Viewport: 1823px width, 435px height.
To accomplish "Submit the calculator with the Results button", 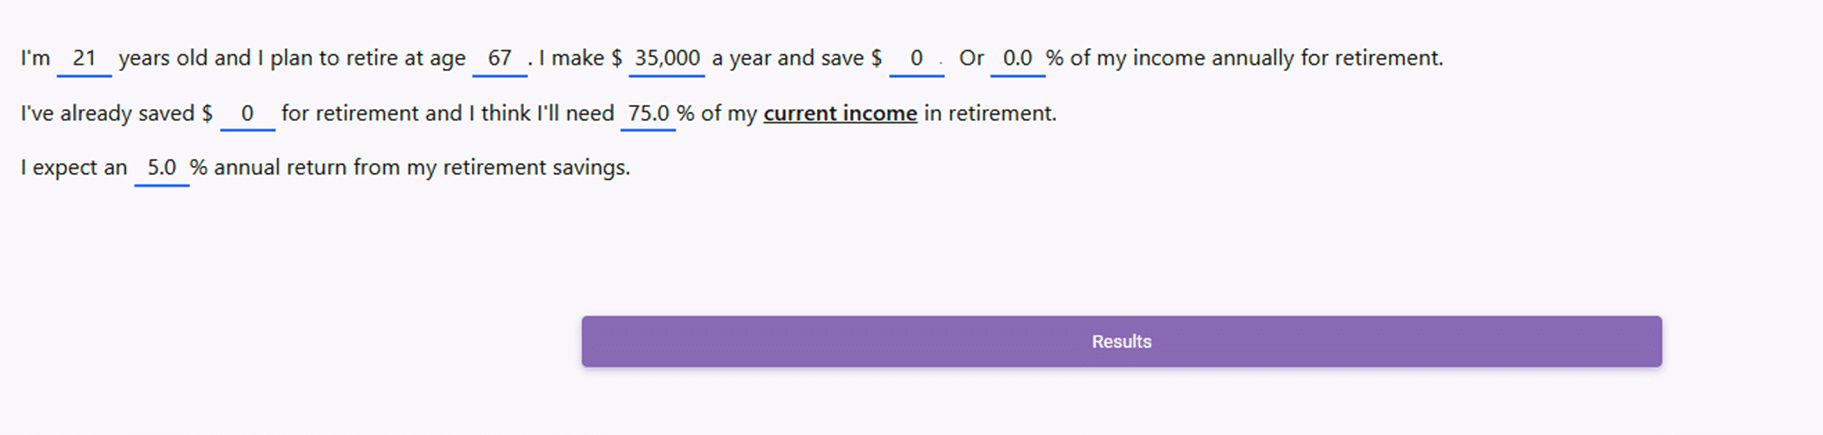I will [1121, 342].
